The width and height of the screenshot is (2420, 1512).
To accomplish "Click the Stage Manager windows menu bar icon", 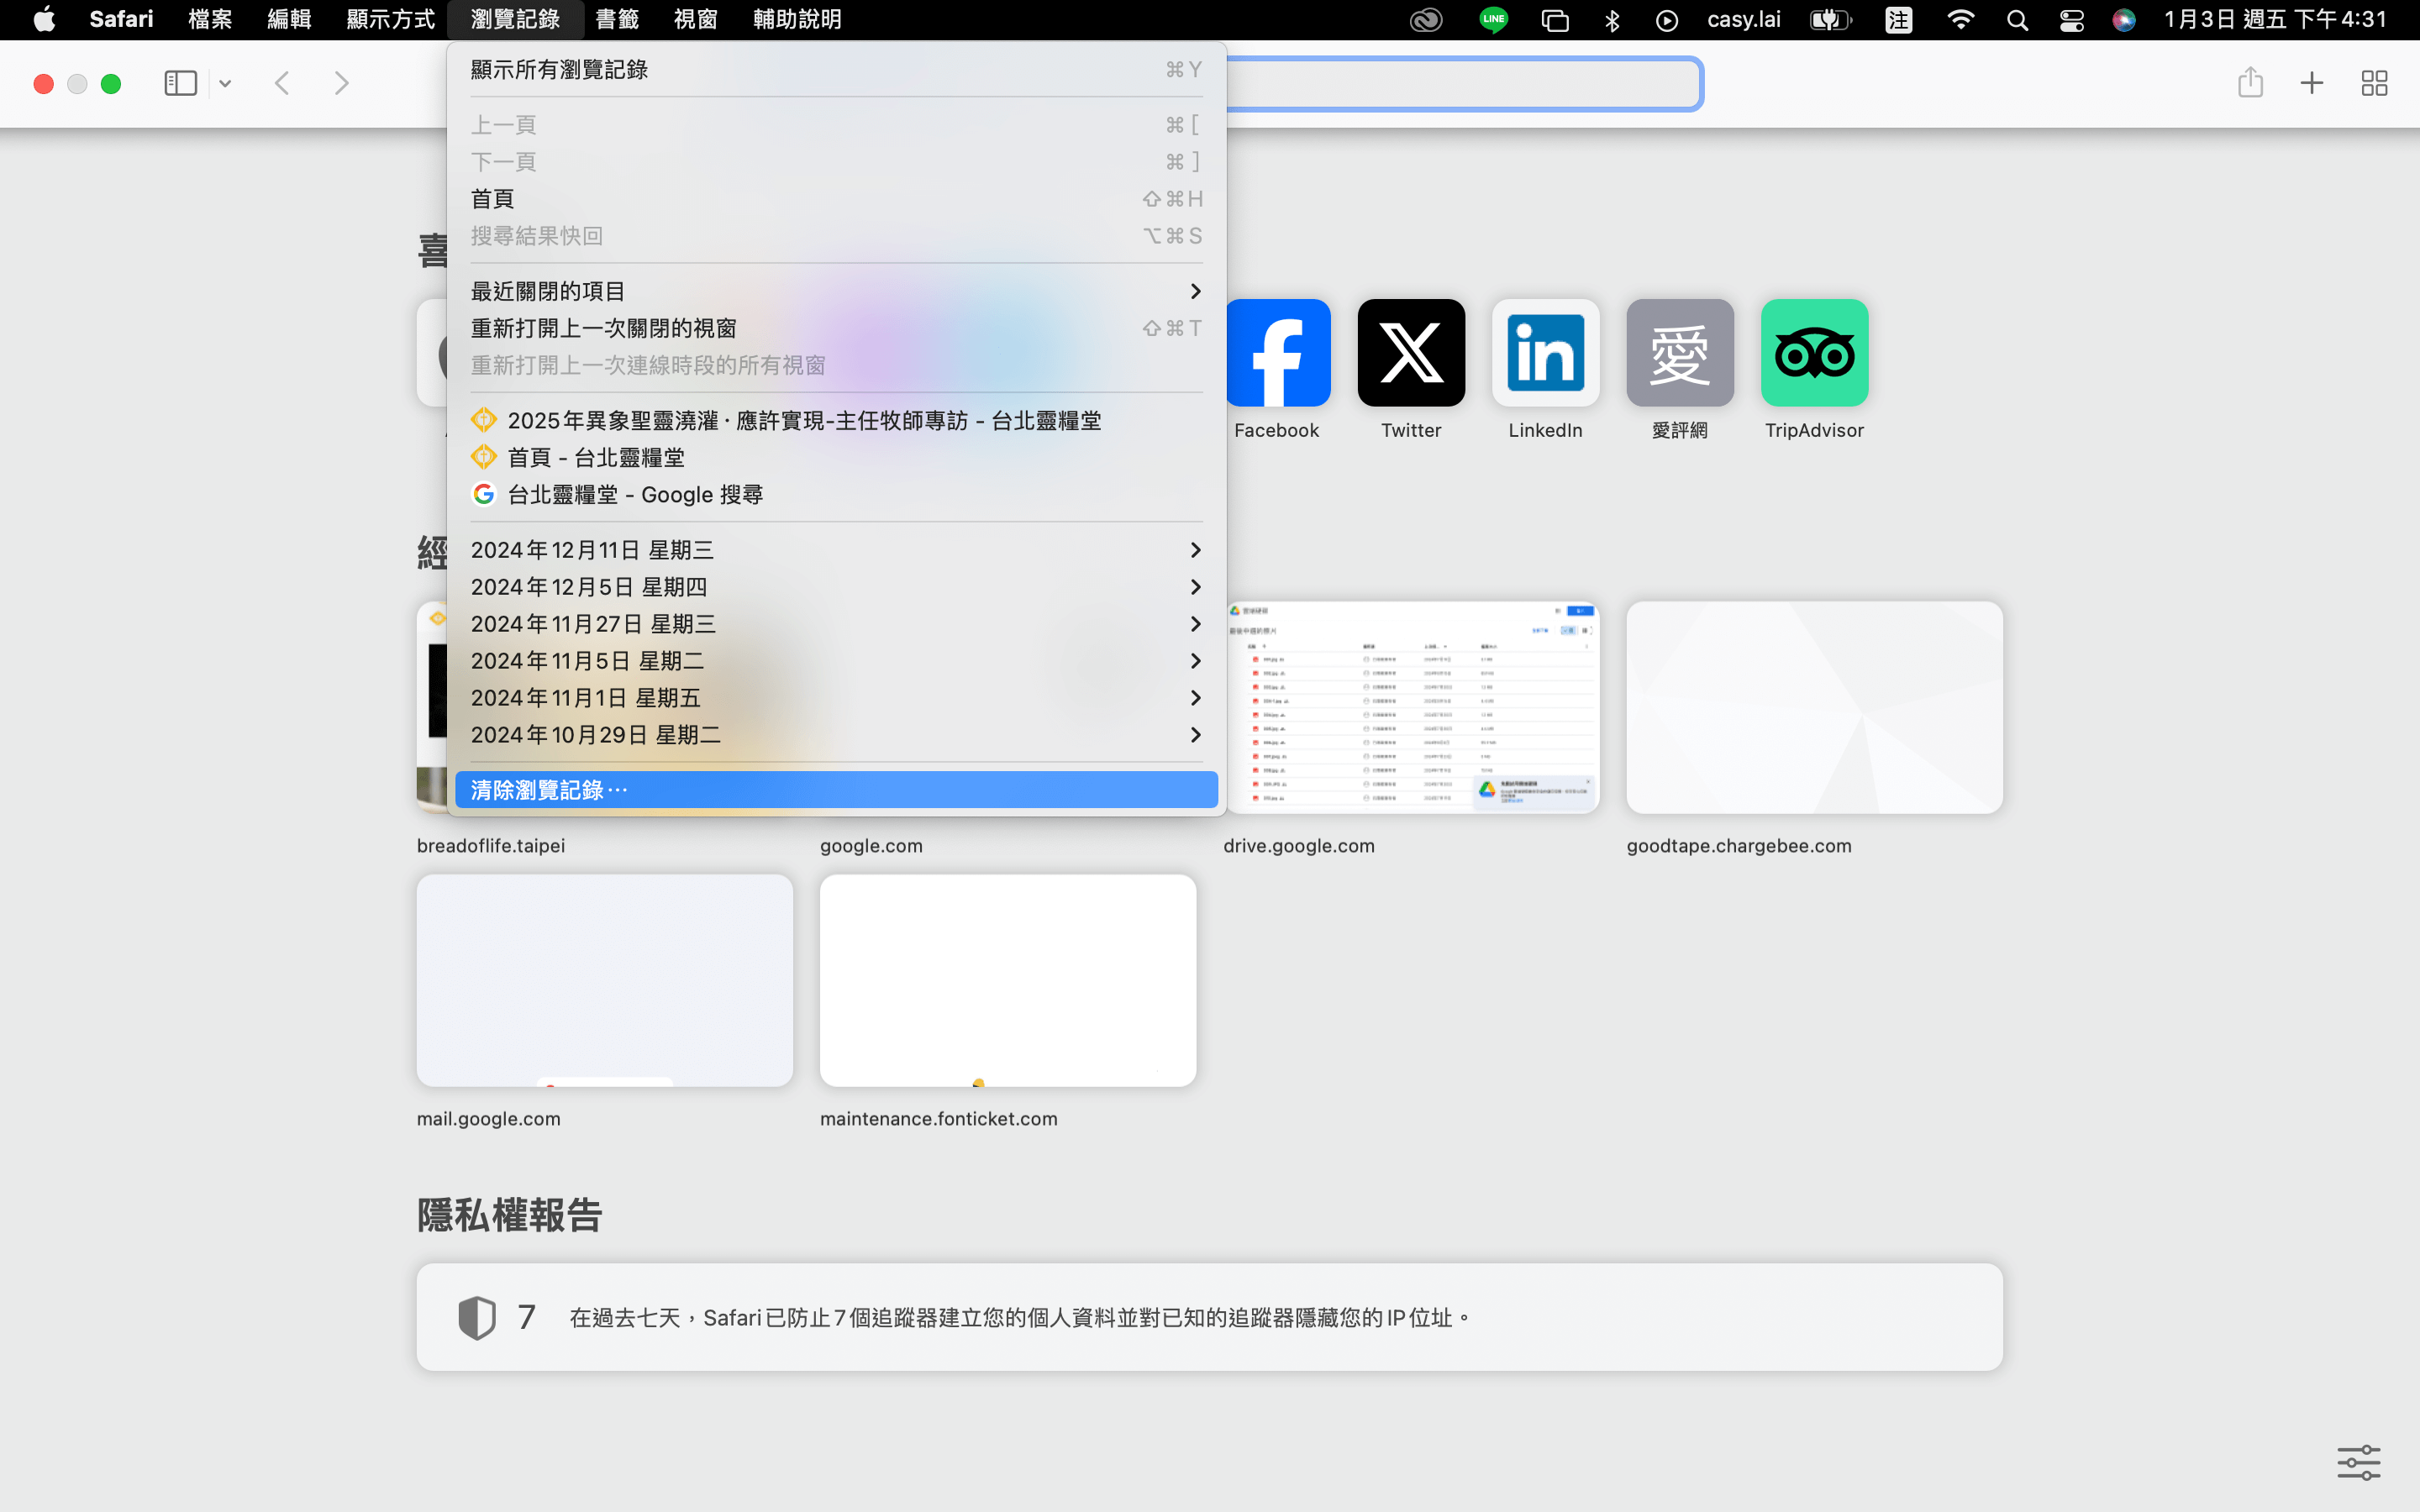I will pyautogui.click(x=1555, y=20).
